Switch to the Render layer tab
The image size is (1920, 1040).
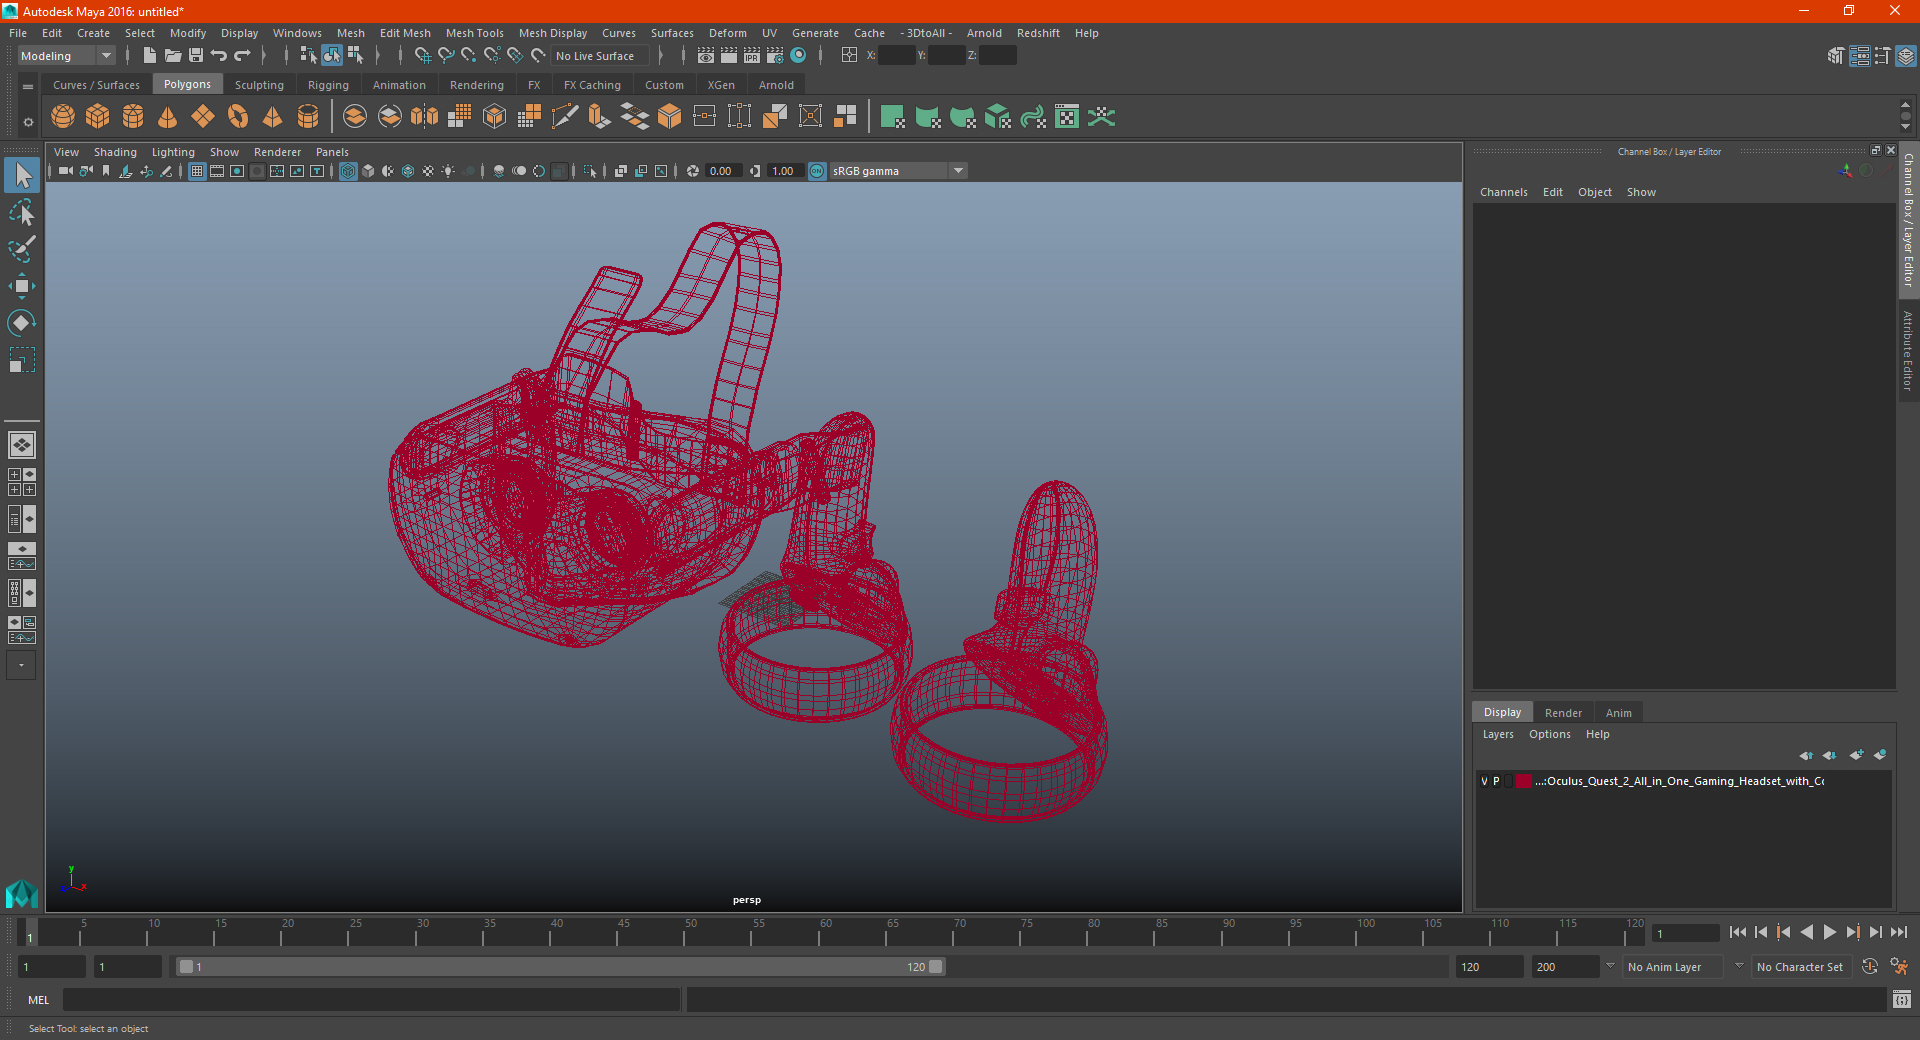pos(1563,713)
